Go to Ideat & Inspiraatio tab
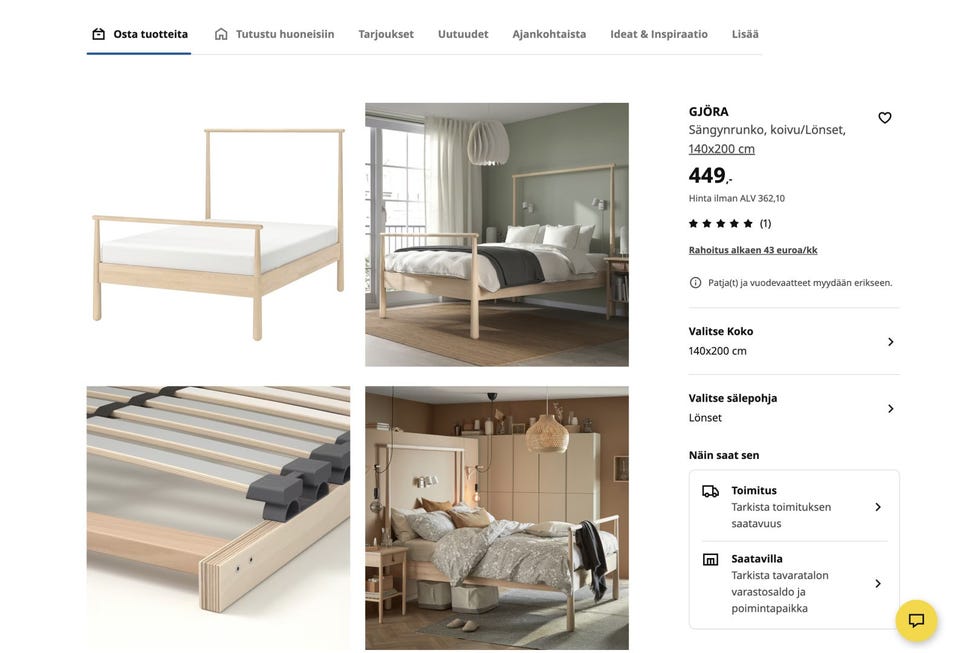960x653 pixels. coord(659,34)
